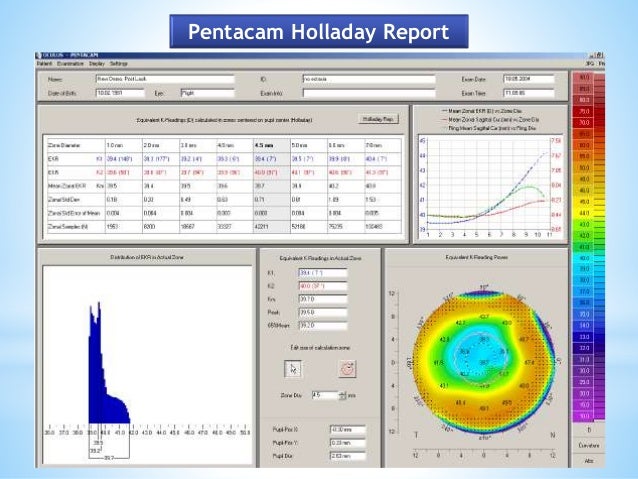
Task: Click the red circle center zone icon
Action: click(x=347, y=369)
